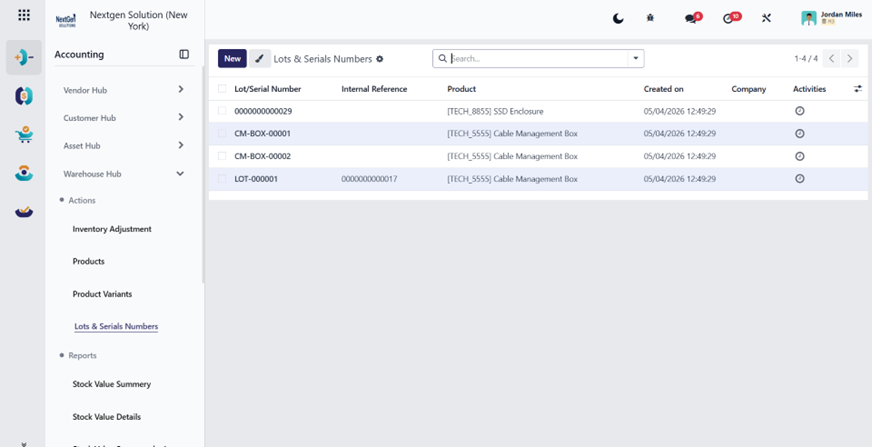Screen dimensions: 872x447
Task: Open the tools wrench icon
Action: [766, 18]
